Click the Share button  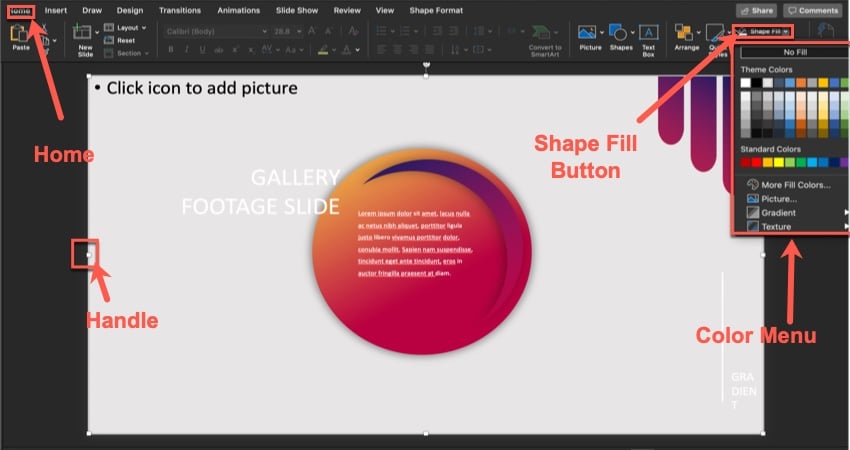pos(756,10)
